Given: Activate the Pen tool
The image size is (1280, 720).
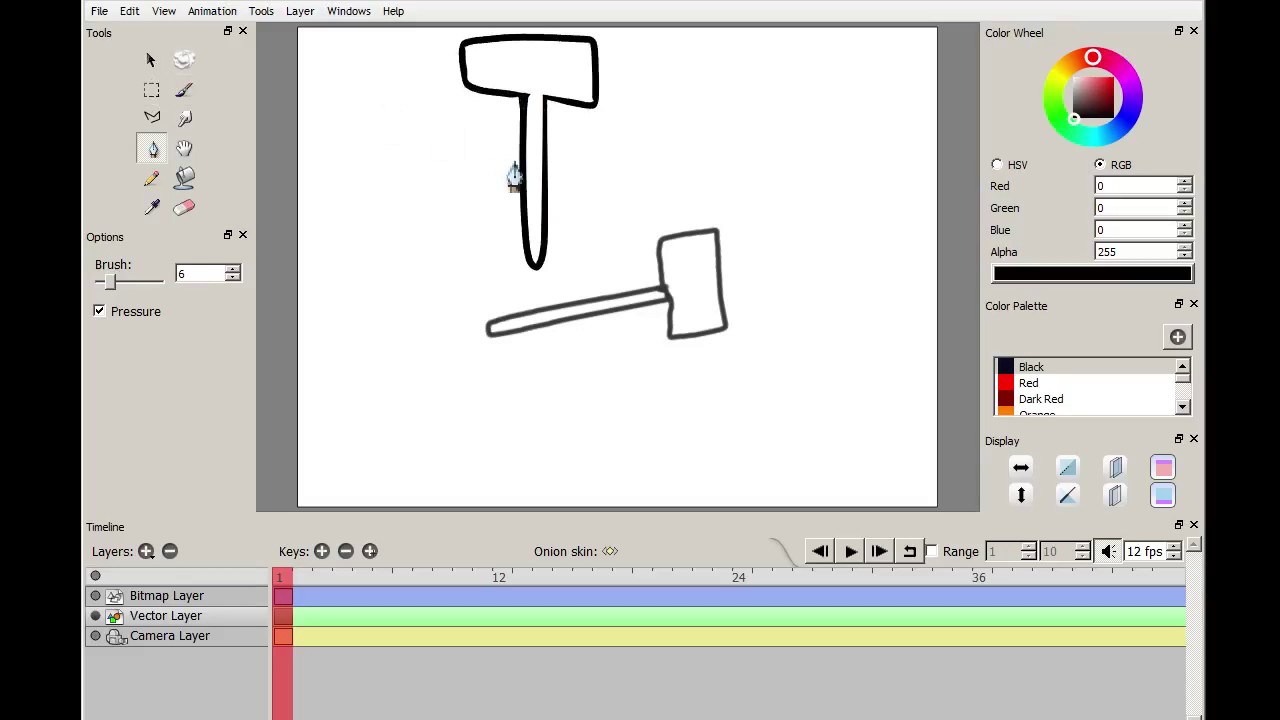Looking at the screenshot, I should click(153, 149).
